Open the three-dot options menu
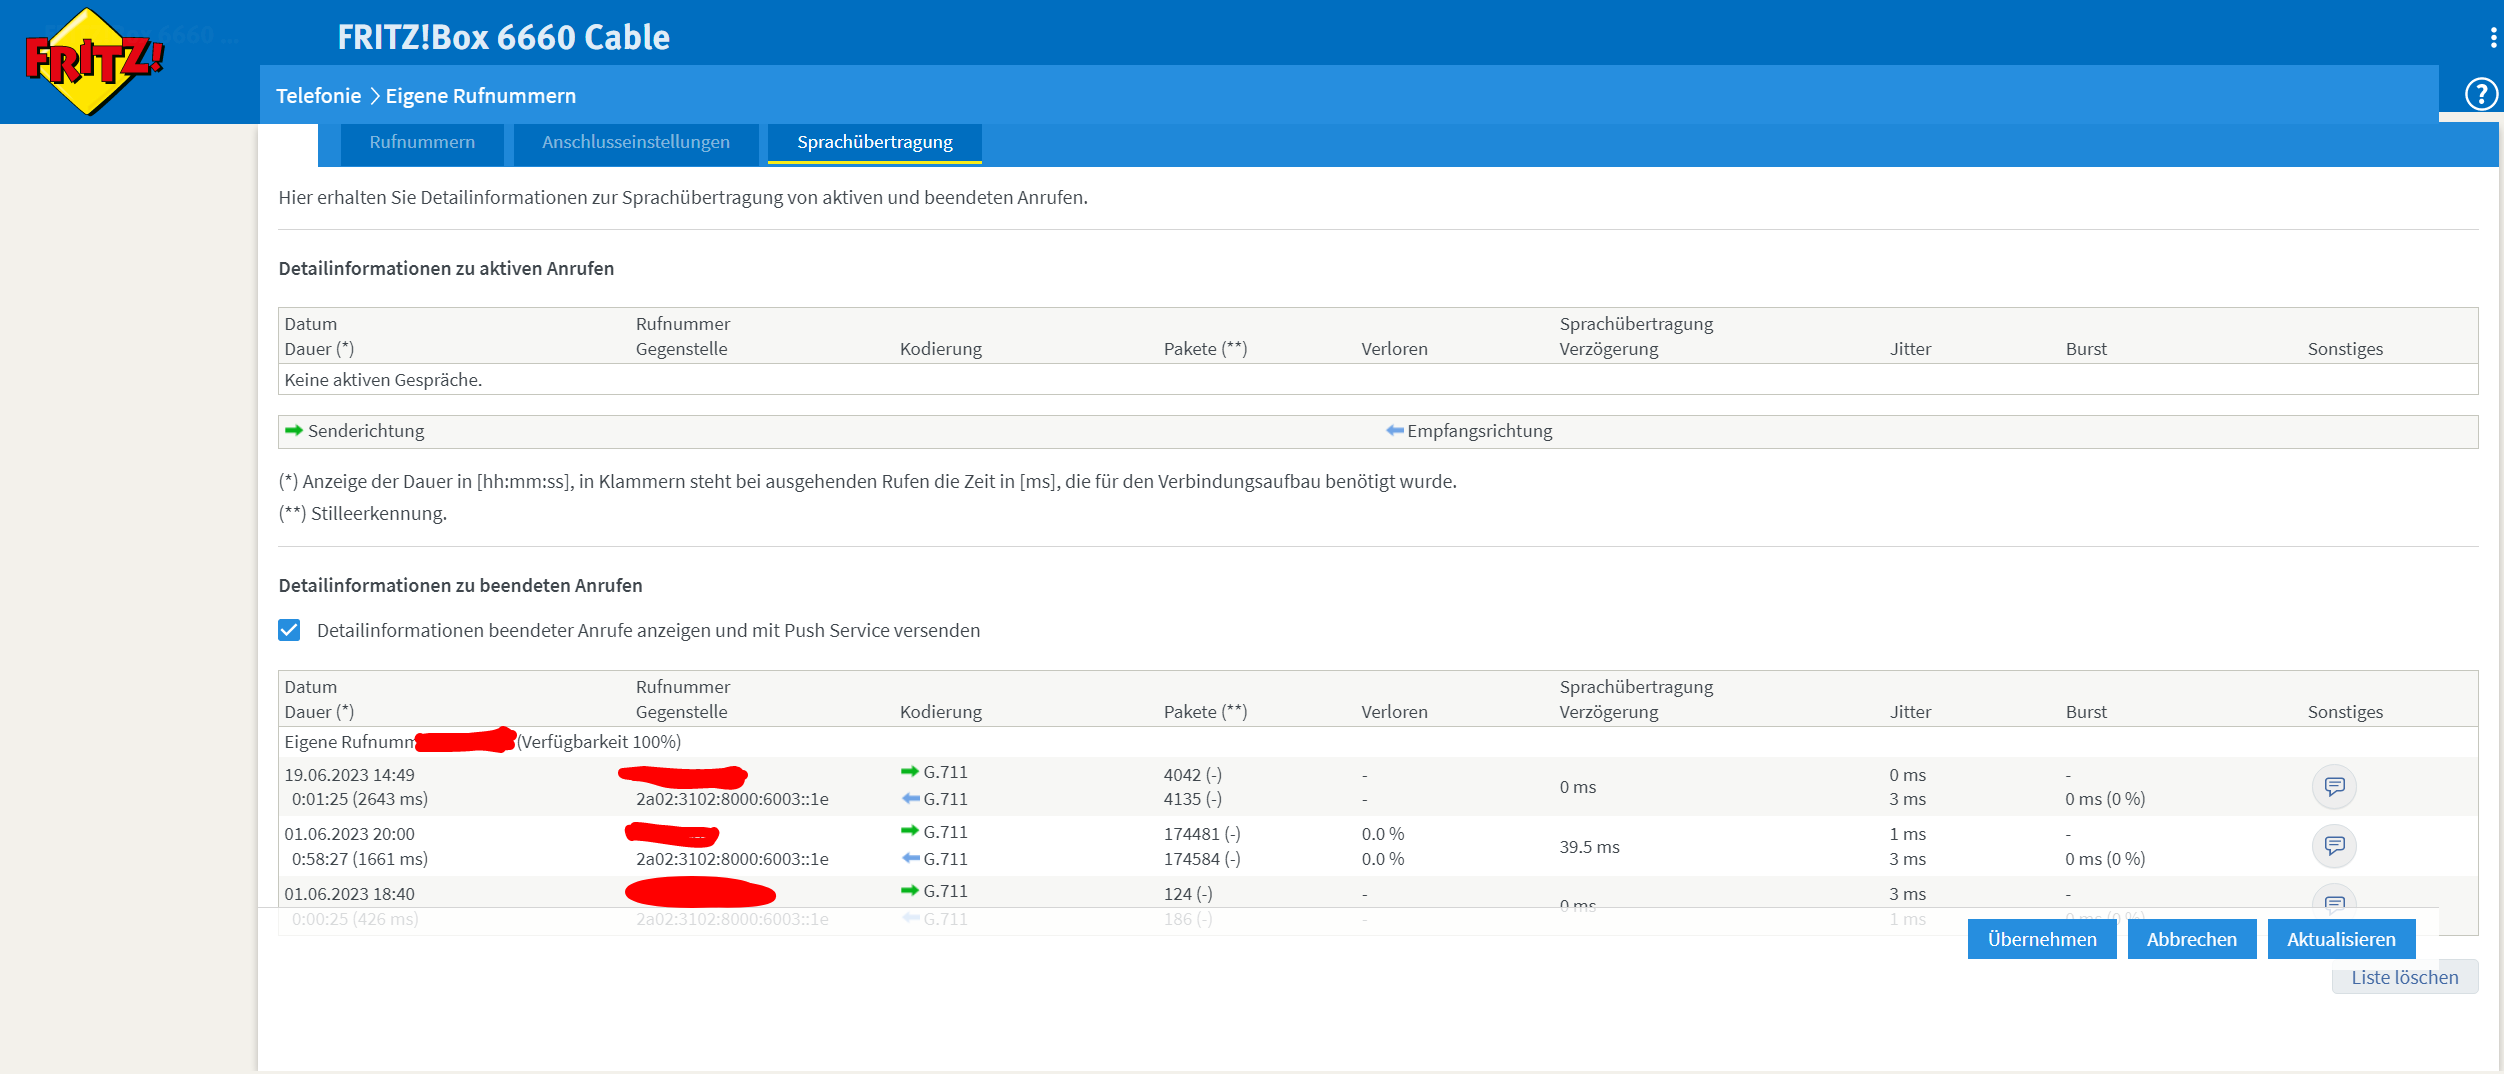2504x1074 pixels. click(x=2493, y=38)
